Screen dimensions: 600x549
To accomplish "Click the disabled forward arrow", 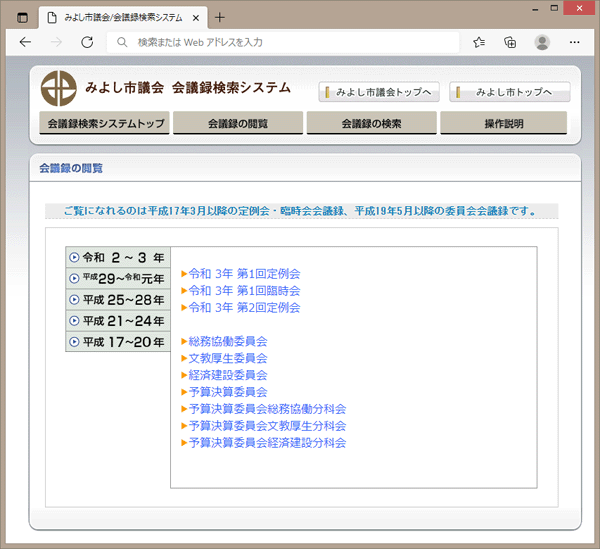I will pyautogui.click(x=56, y=42).
